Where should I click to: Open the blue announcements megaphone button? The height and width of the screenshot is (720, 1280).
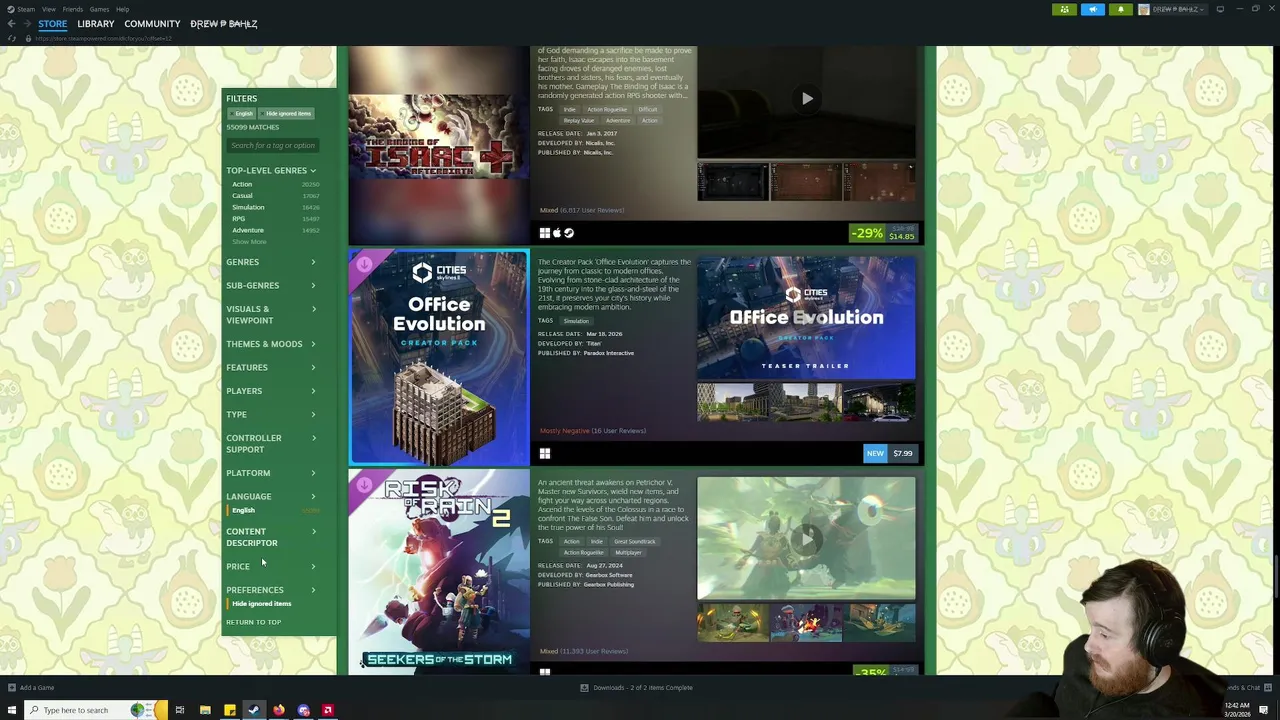click(x=1092, y=9)
